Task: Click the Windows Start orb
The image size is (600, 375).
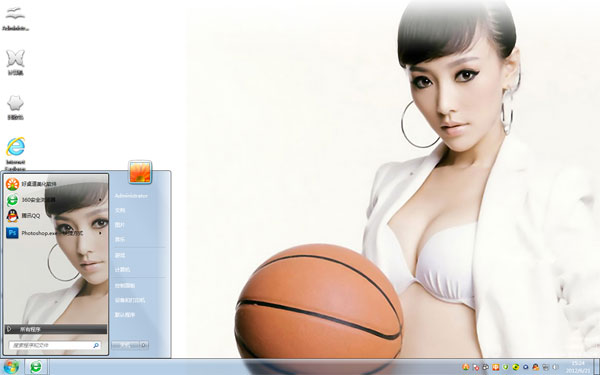Action: (x=11, y=367)
